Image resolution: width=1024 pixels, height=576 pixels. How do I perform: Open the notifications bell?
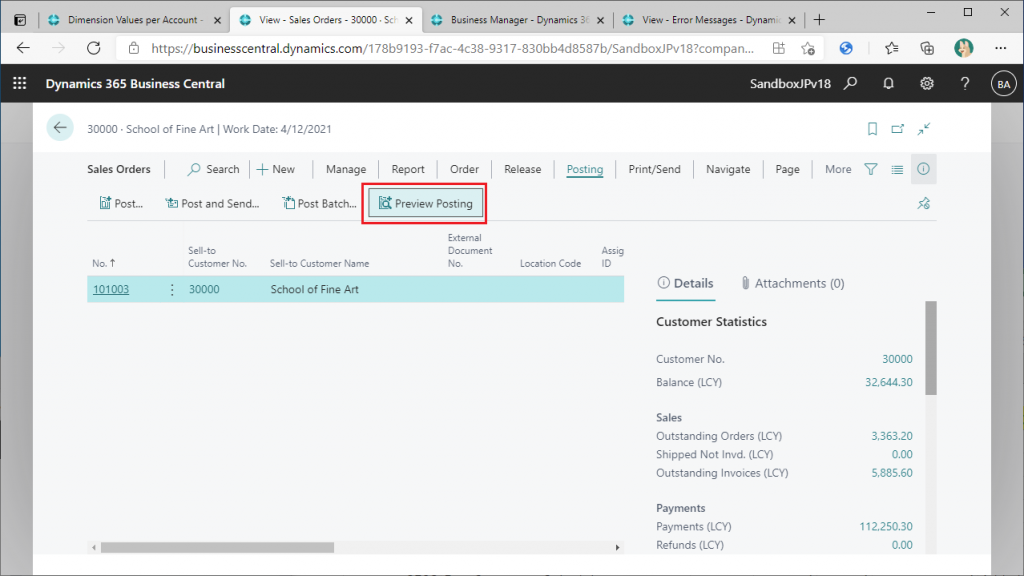888,84
